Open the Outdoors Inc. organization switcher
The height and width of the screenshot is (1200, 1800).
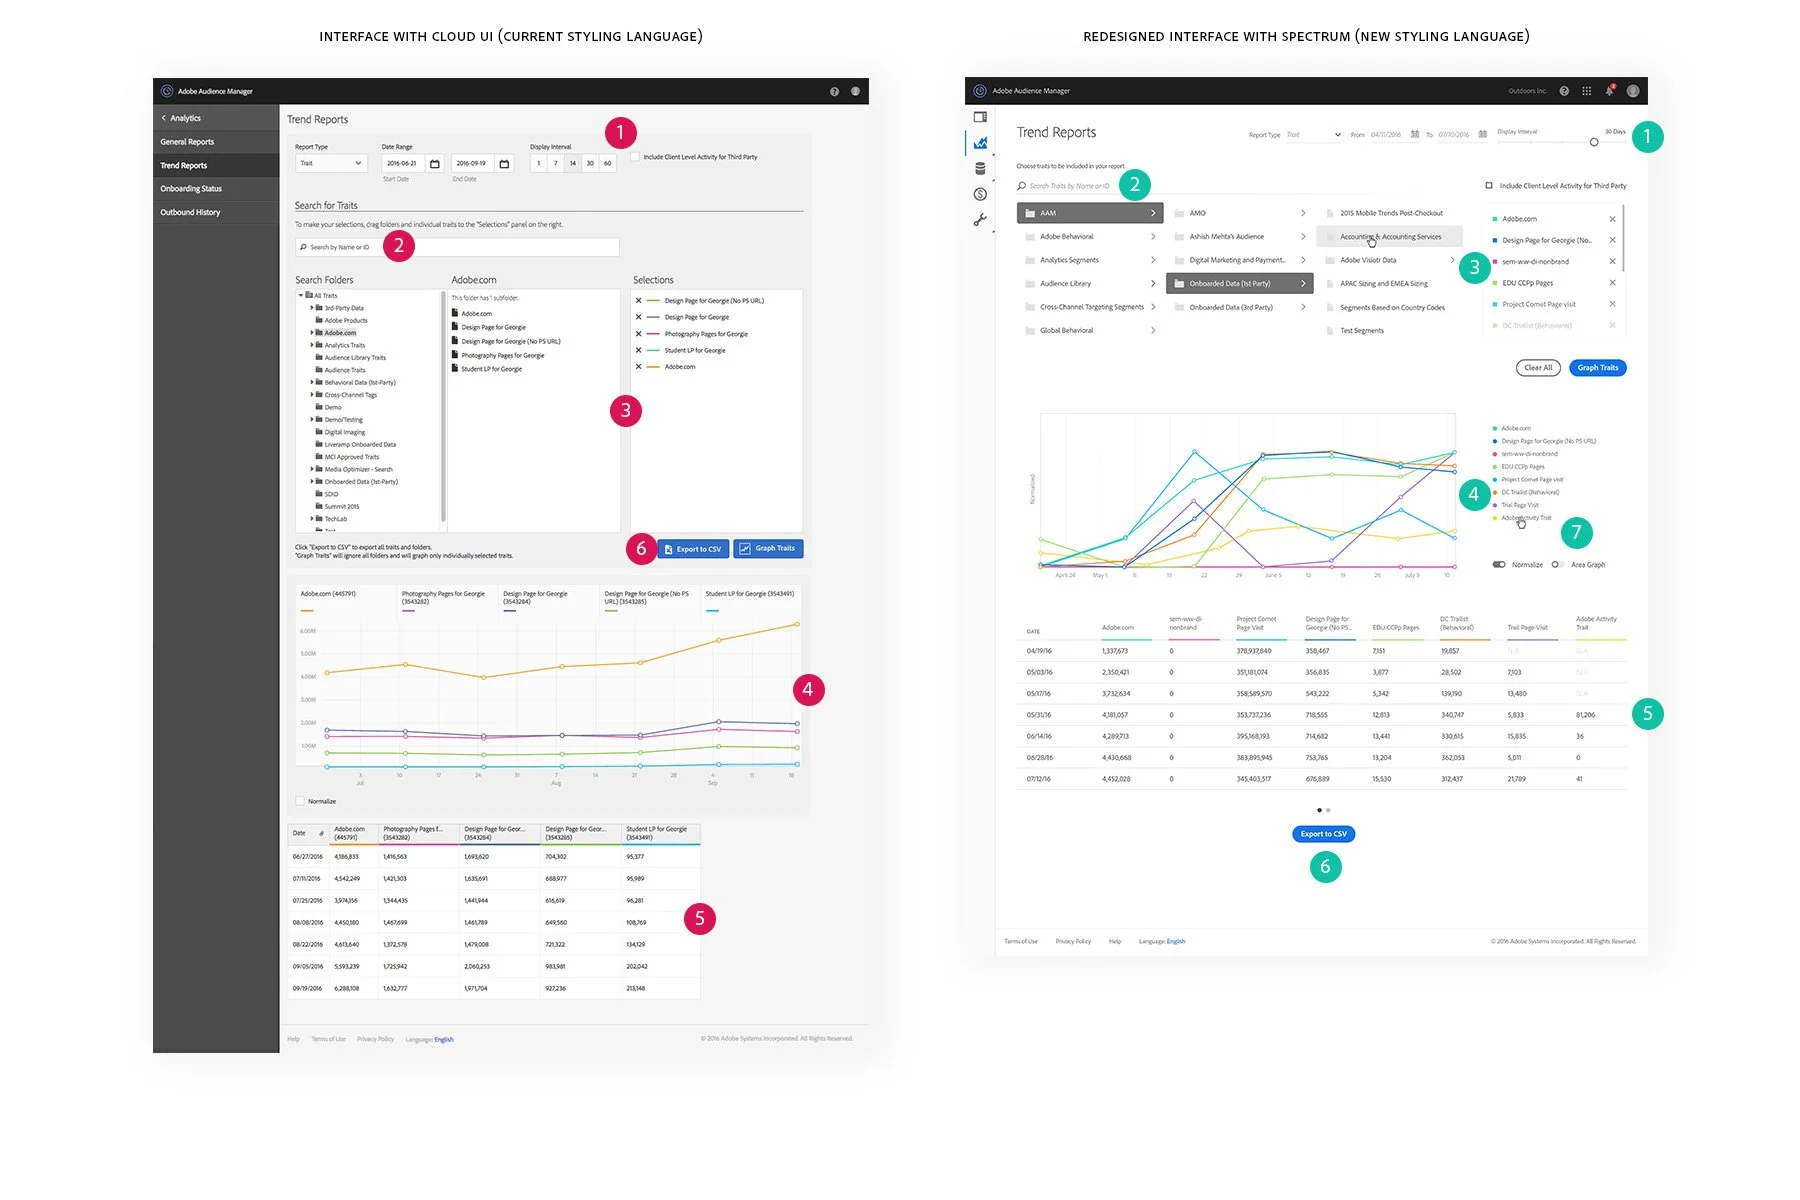pyautogui.click(x=1527, y=91)
